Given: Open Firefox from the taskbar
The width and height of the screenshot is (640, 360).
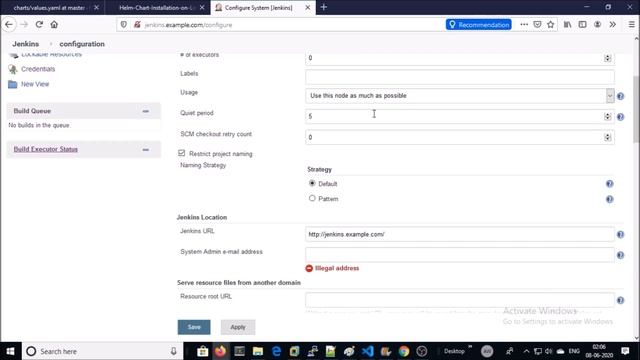Looking at the screenshot, I should [x=220, y=351].
